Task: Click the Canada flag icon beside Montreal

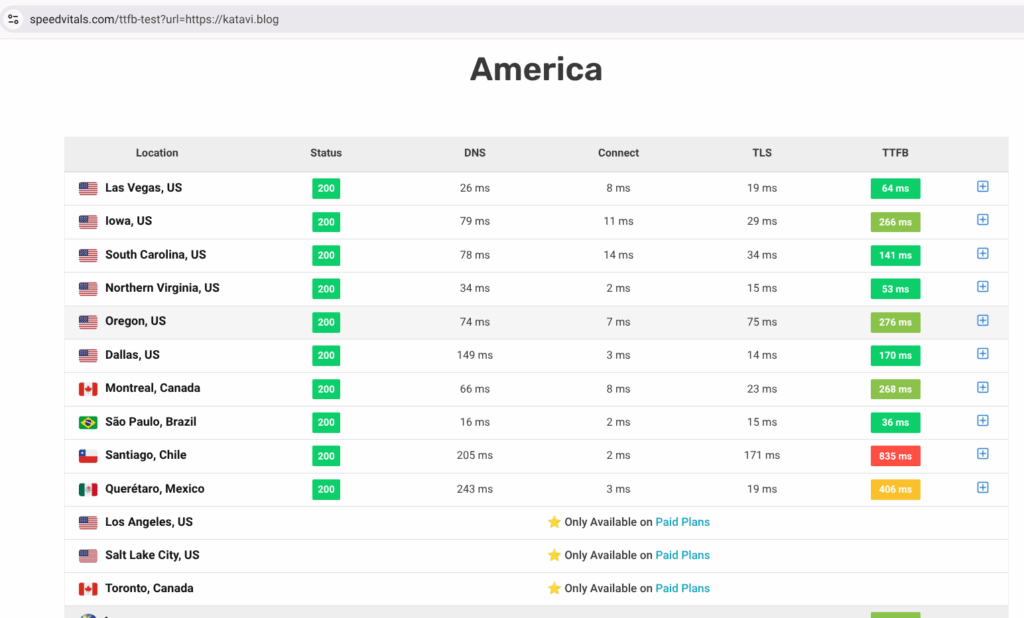Action: [88, 388]
